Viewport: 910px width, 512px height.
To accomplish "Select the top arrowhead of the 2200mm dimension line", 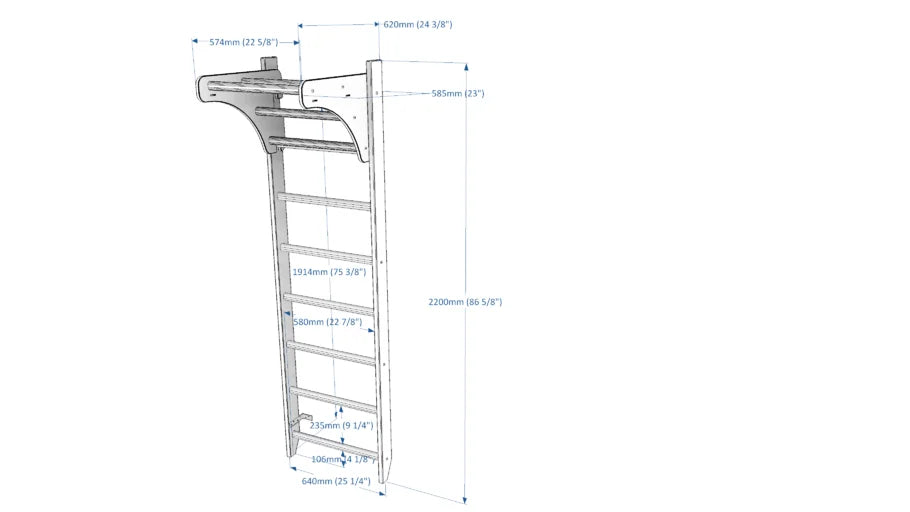I will [466, 66].
